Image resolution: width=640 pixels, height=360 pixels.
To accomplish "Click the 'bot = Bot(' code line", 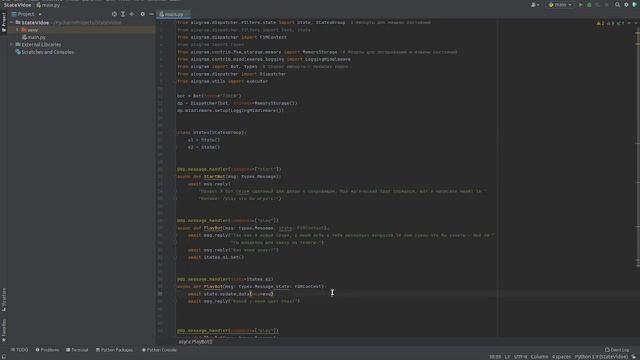I will 209,96.
